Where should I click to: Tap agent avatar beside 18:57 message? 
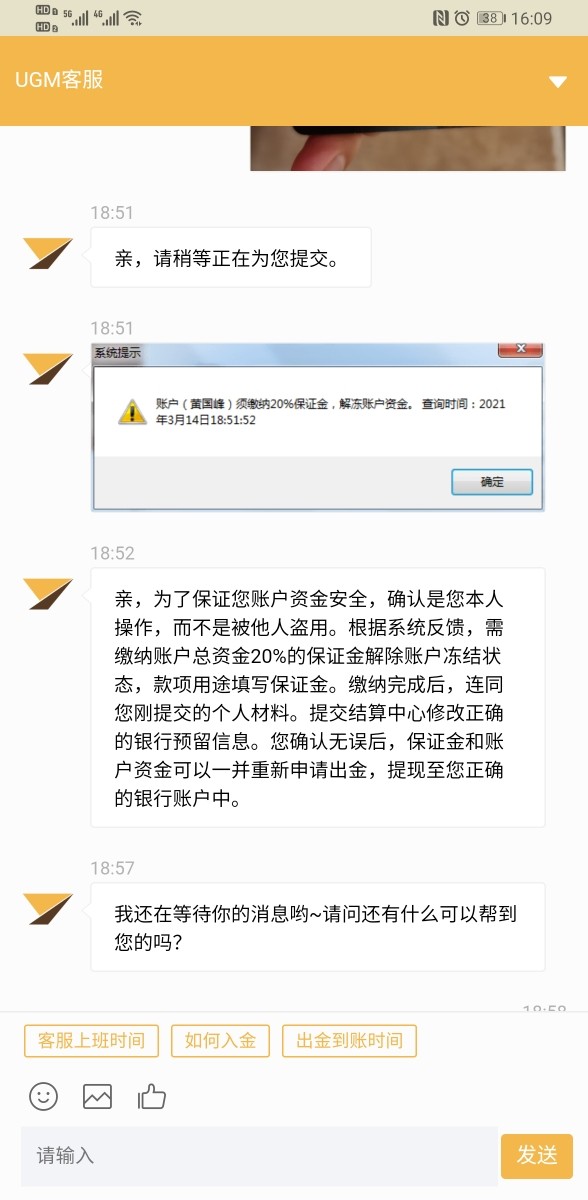49,908
